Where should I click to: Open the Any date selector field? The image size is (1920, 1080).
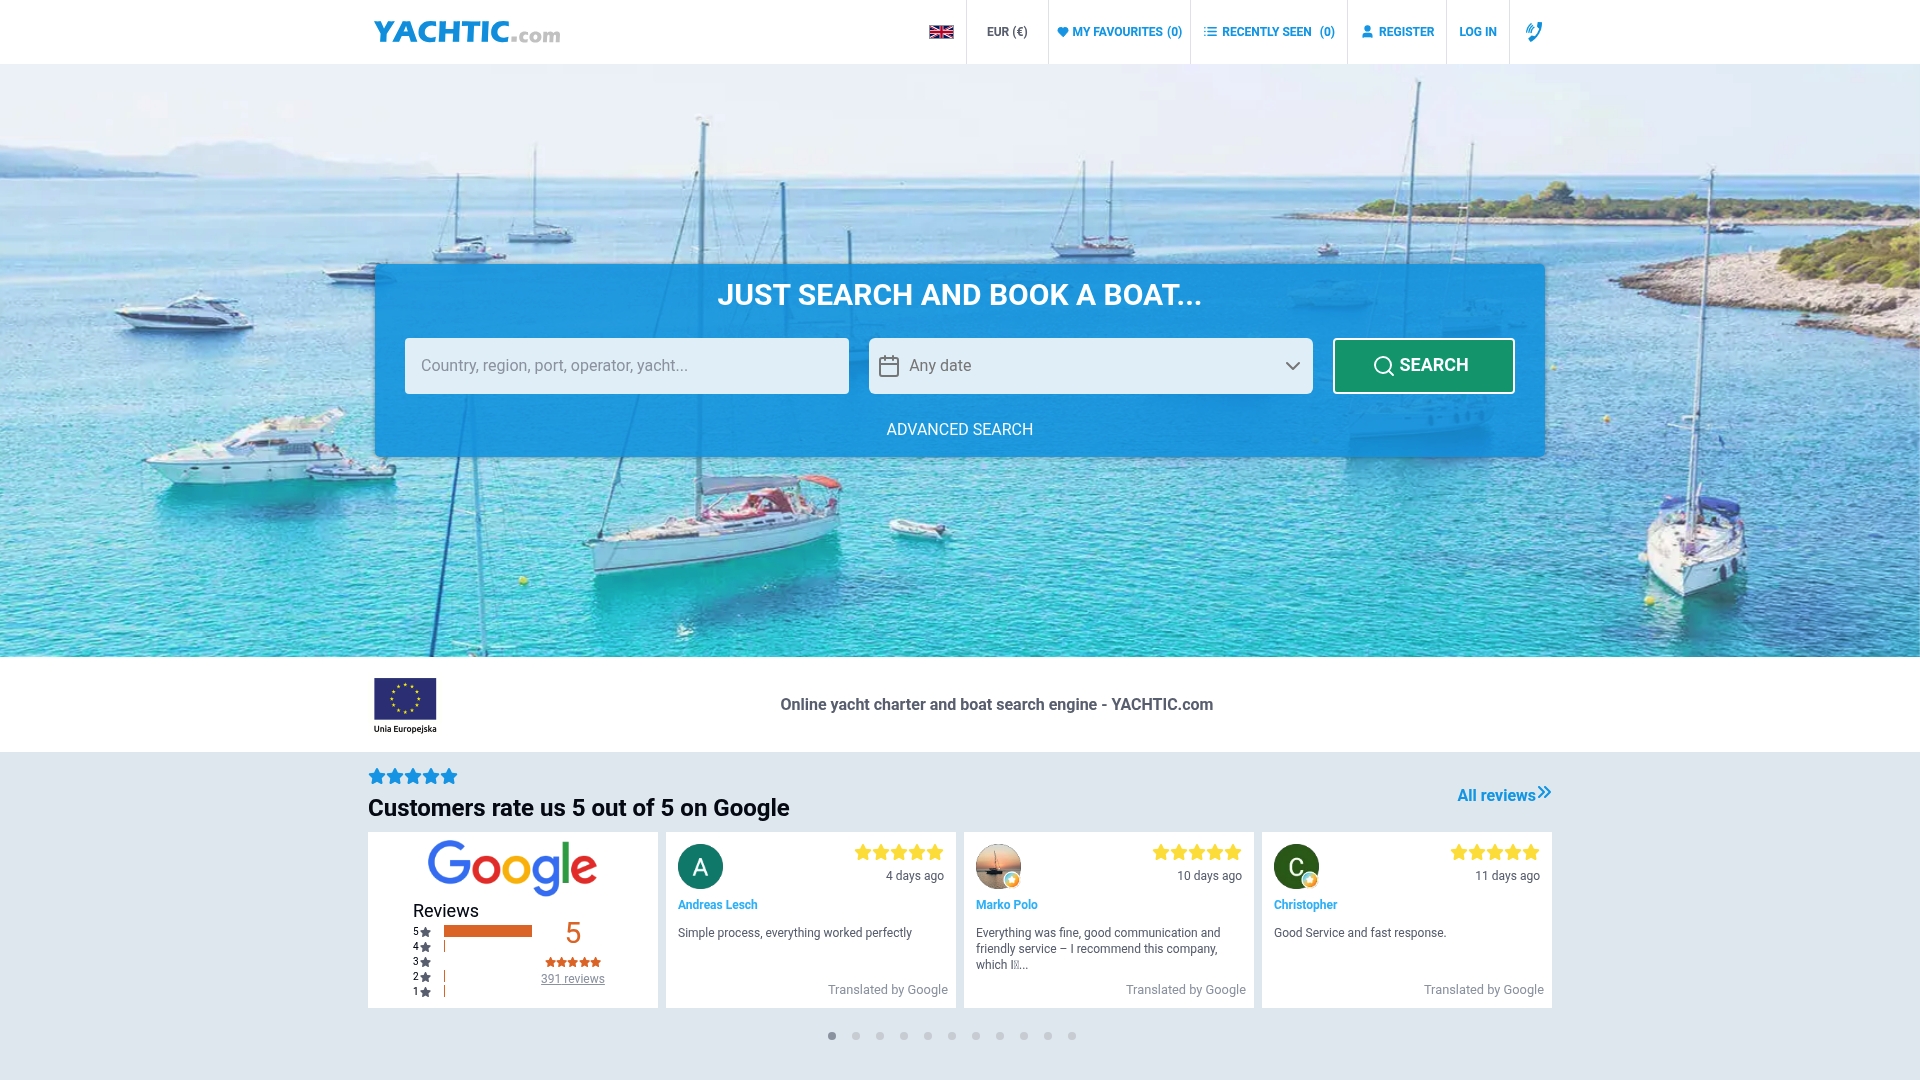pyautogui.click(x=1091, y=366)
